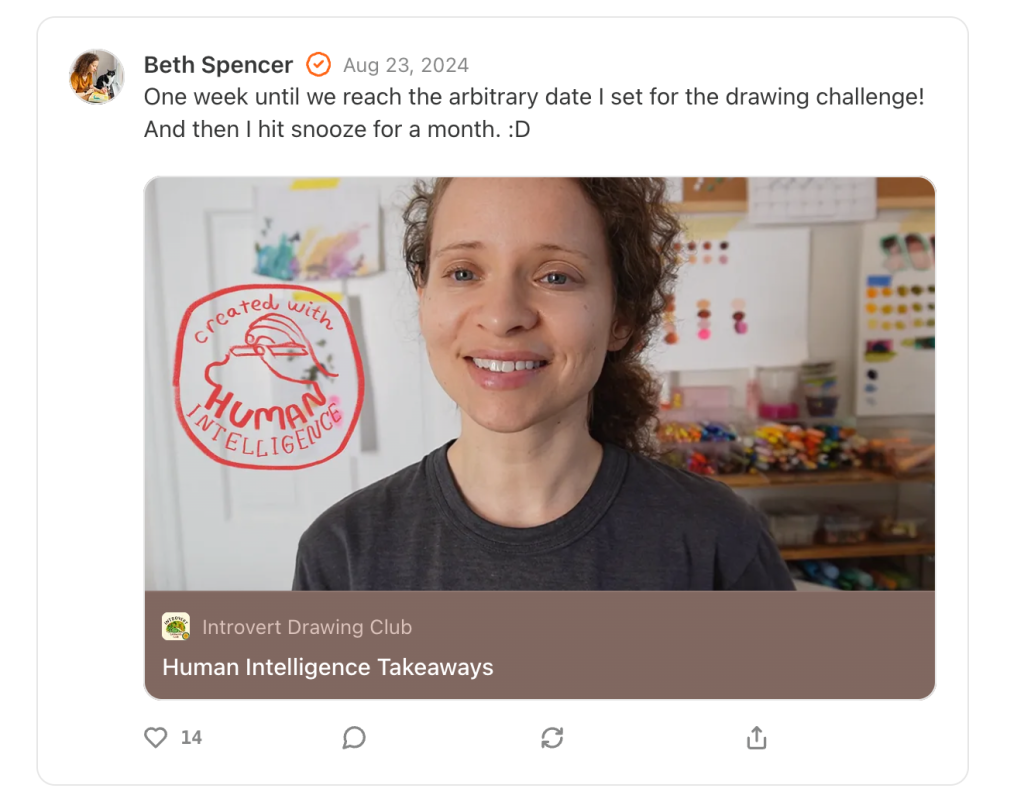The width and height of the screenshot is (1024, 802).
Task: Open Beth Spencer's profile name link
Action: coord(218,65)
